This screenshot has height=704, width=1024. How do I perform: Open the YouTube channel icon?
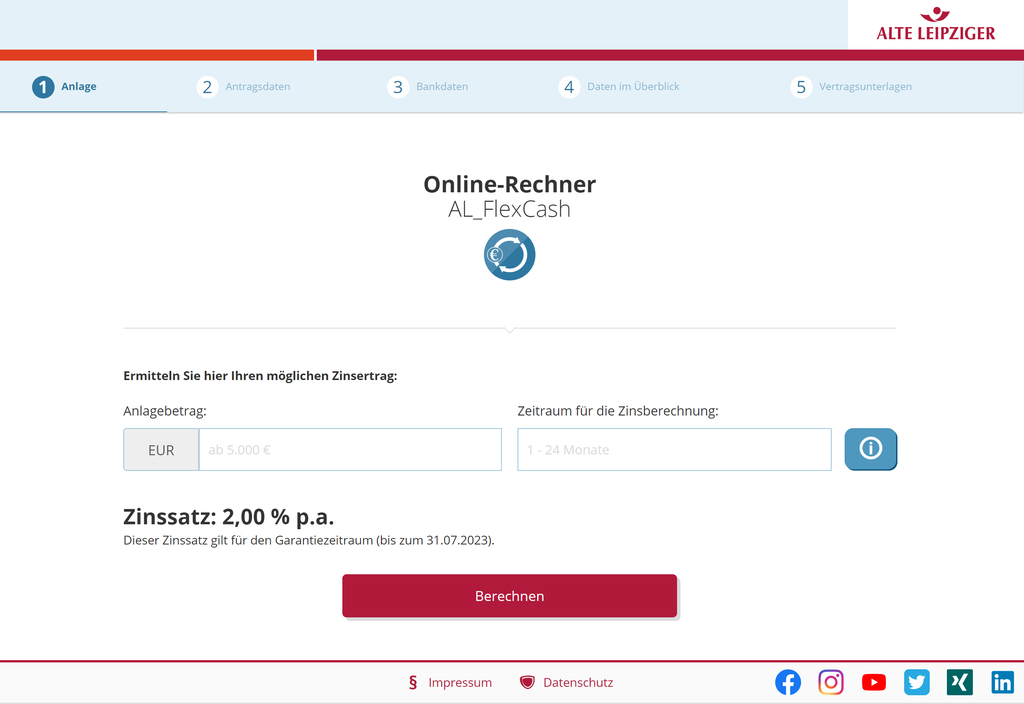(x=874, y=682)
